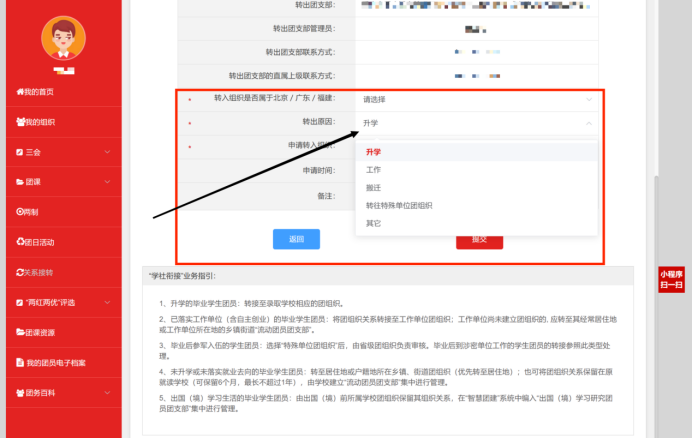Open the 转入组织是否属于北京/广东/福建 dropdown
692x438 pixels.
tap(476, 100)
